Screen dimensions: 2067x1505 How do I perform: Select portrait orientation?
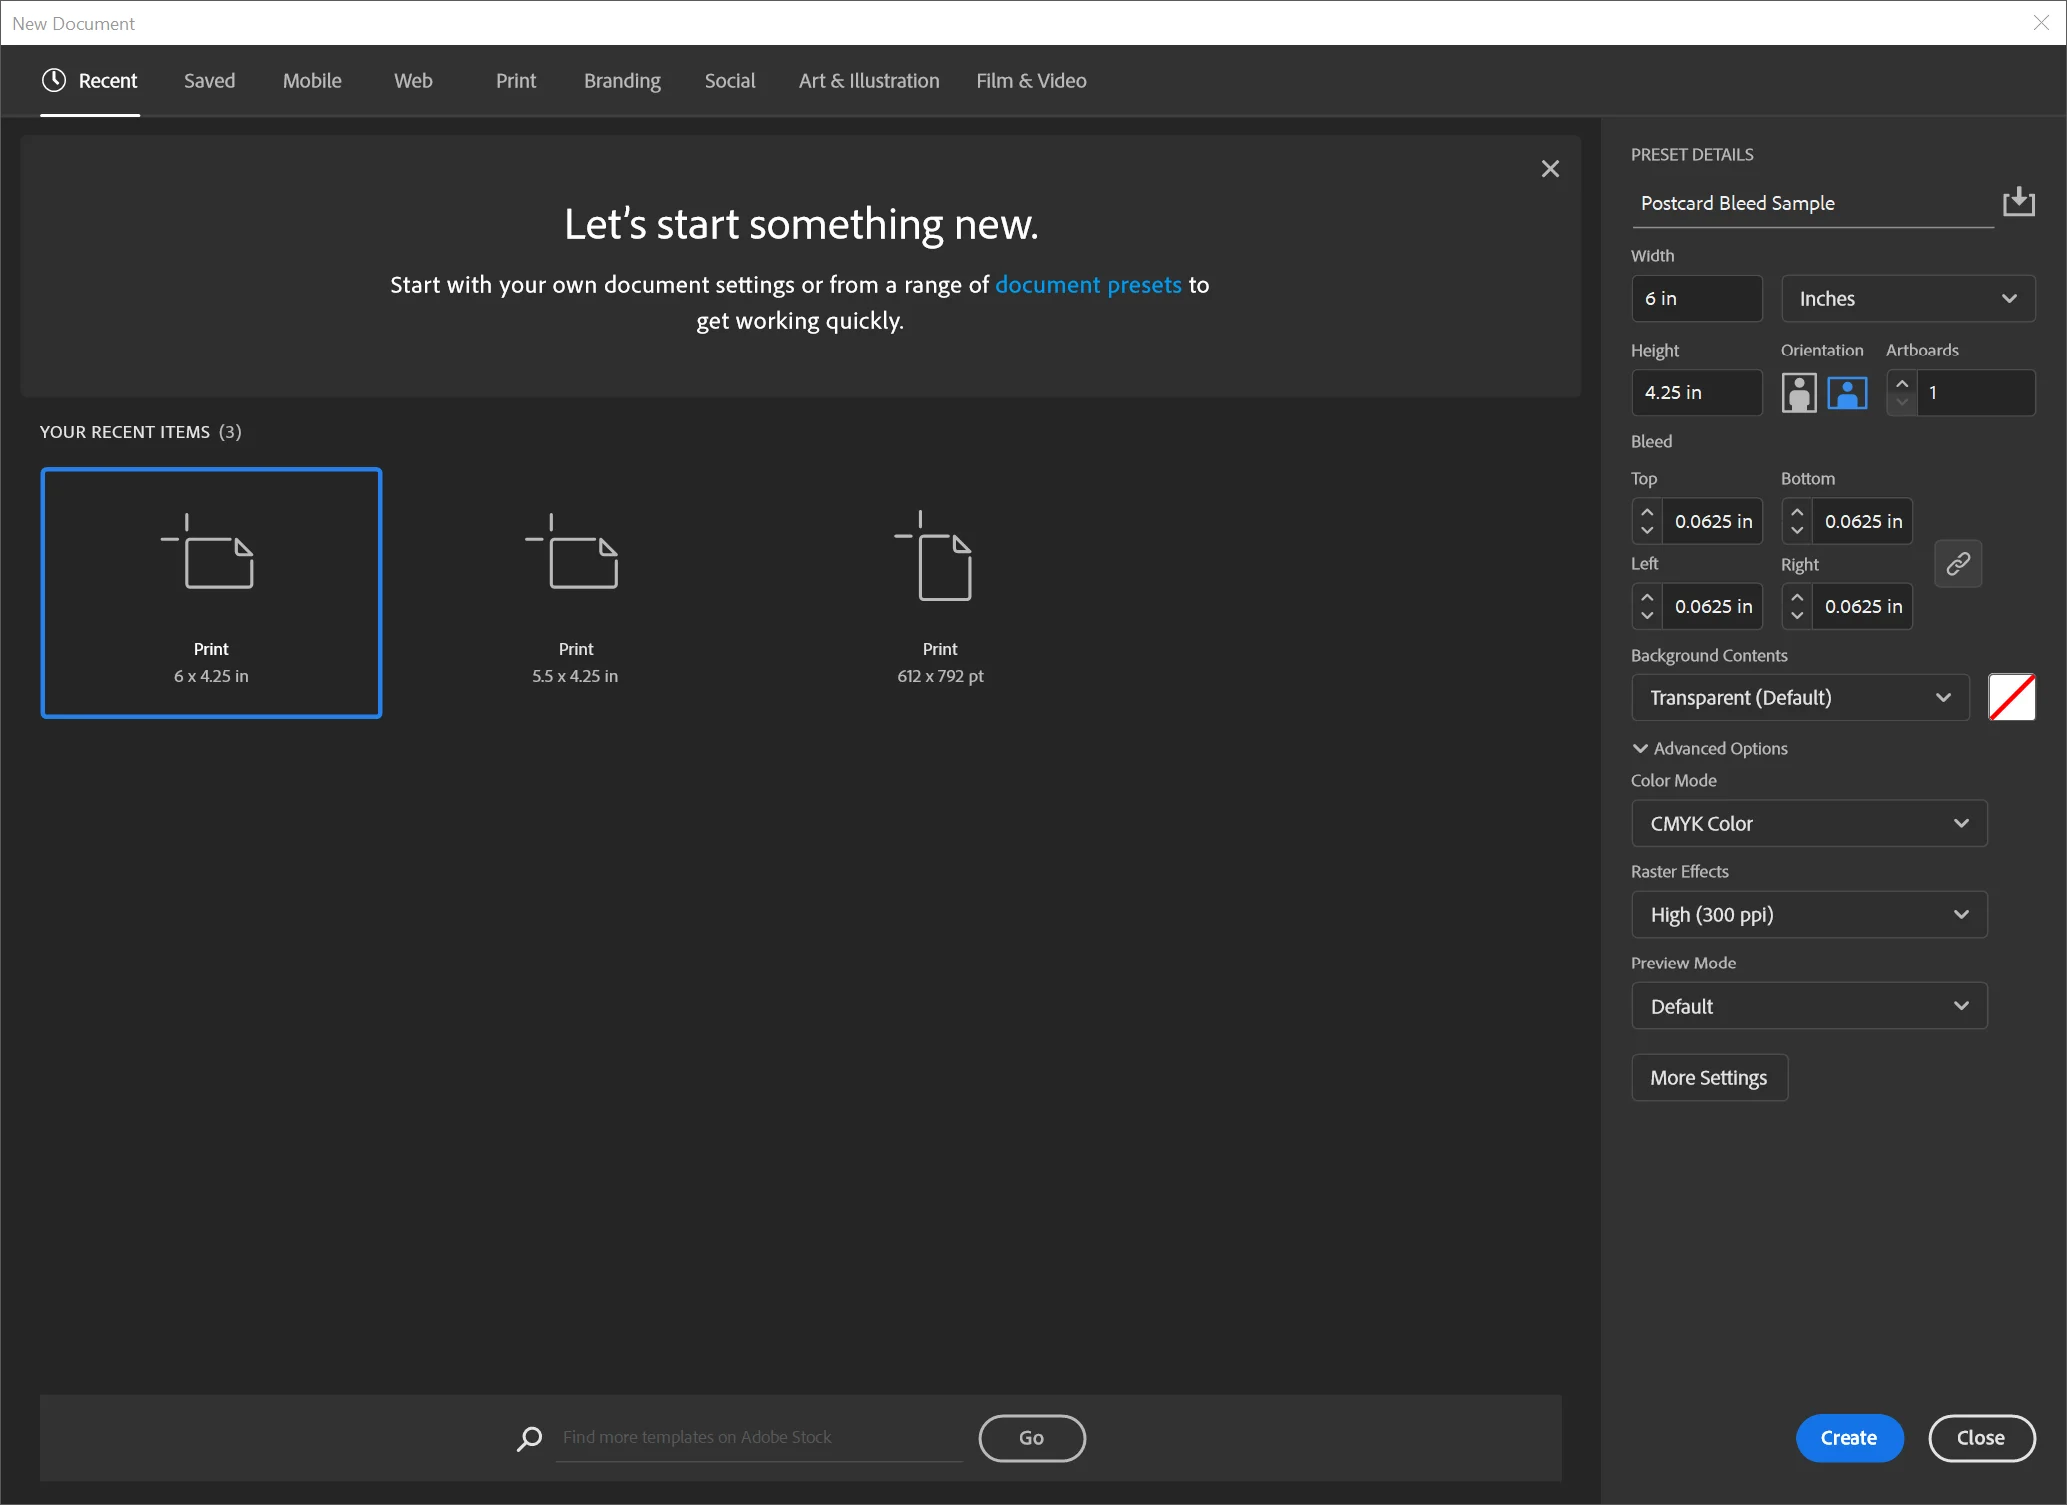click(1799, 392)
